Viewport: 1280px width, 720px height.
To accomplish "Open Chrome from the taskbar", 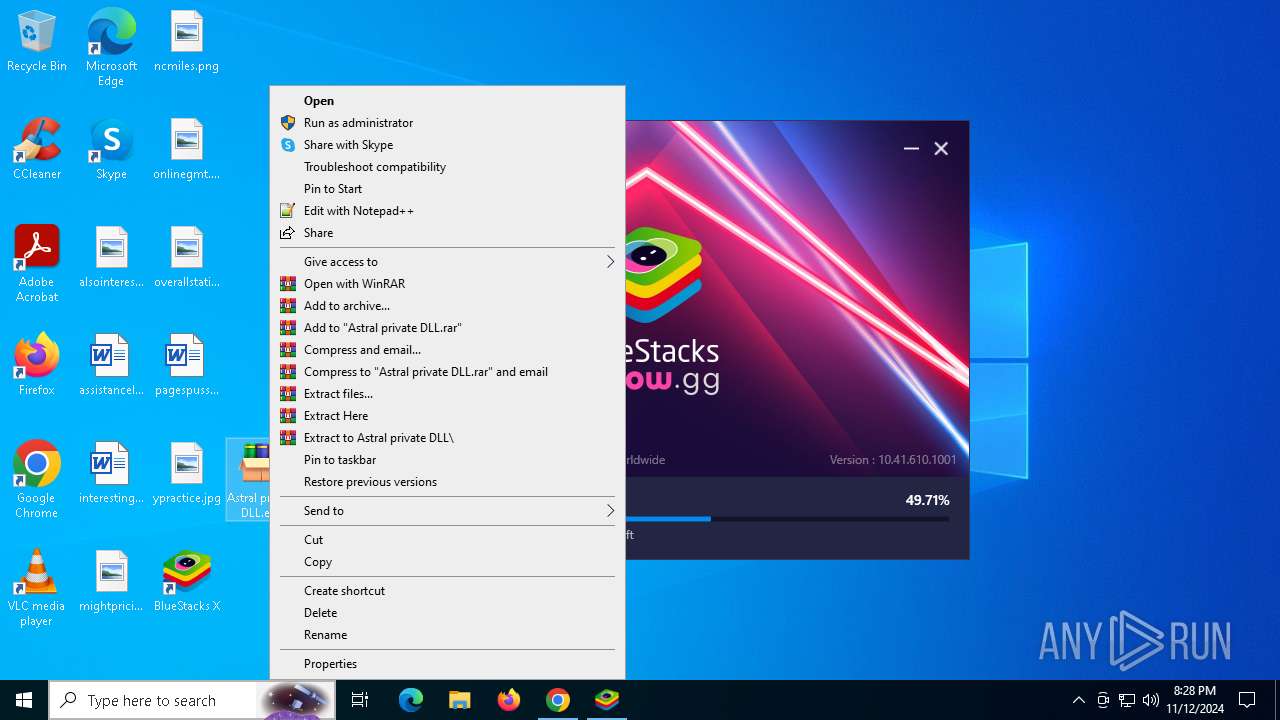I will tap(558, 700).
